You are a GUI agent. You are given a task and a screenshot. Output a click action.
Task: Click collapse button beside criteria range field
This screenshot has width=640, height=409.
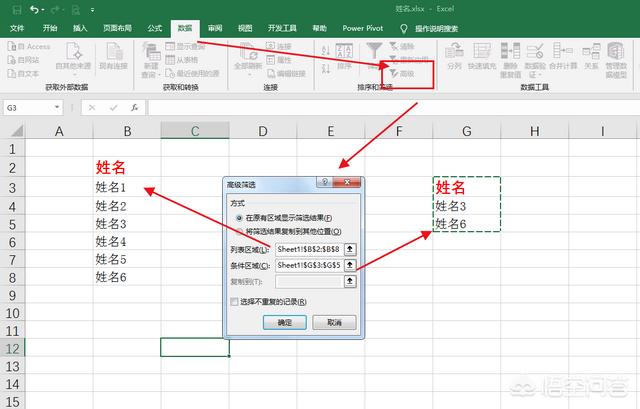coord(350,265)
